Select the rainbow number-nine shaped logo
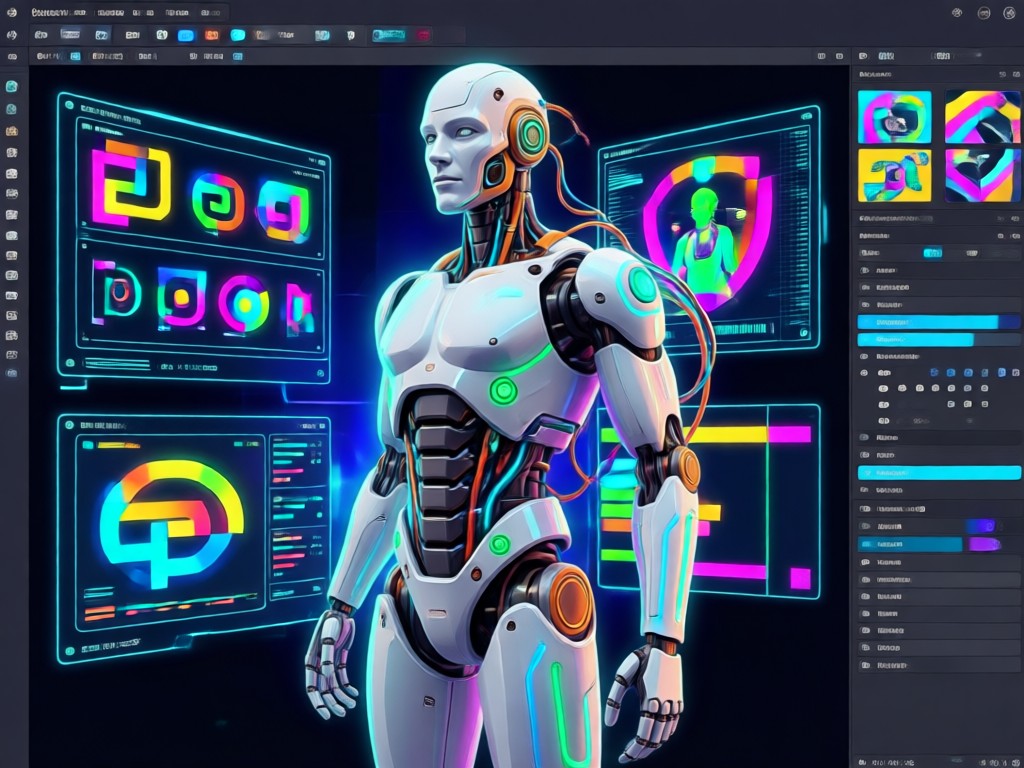 (x=283, y=211)
